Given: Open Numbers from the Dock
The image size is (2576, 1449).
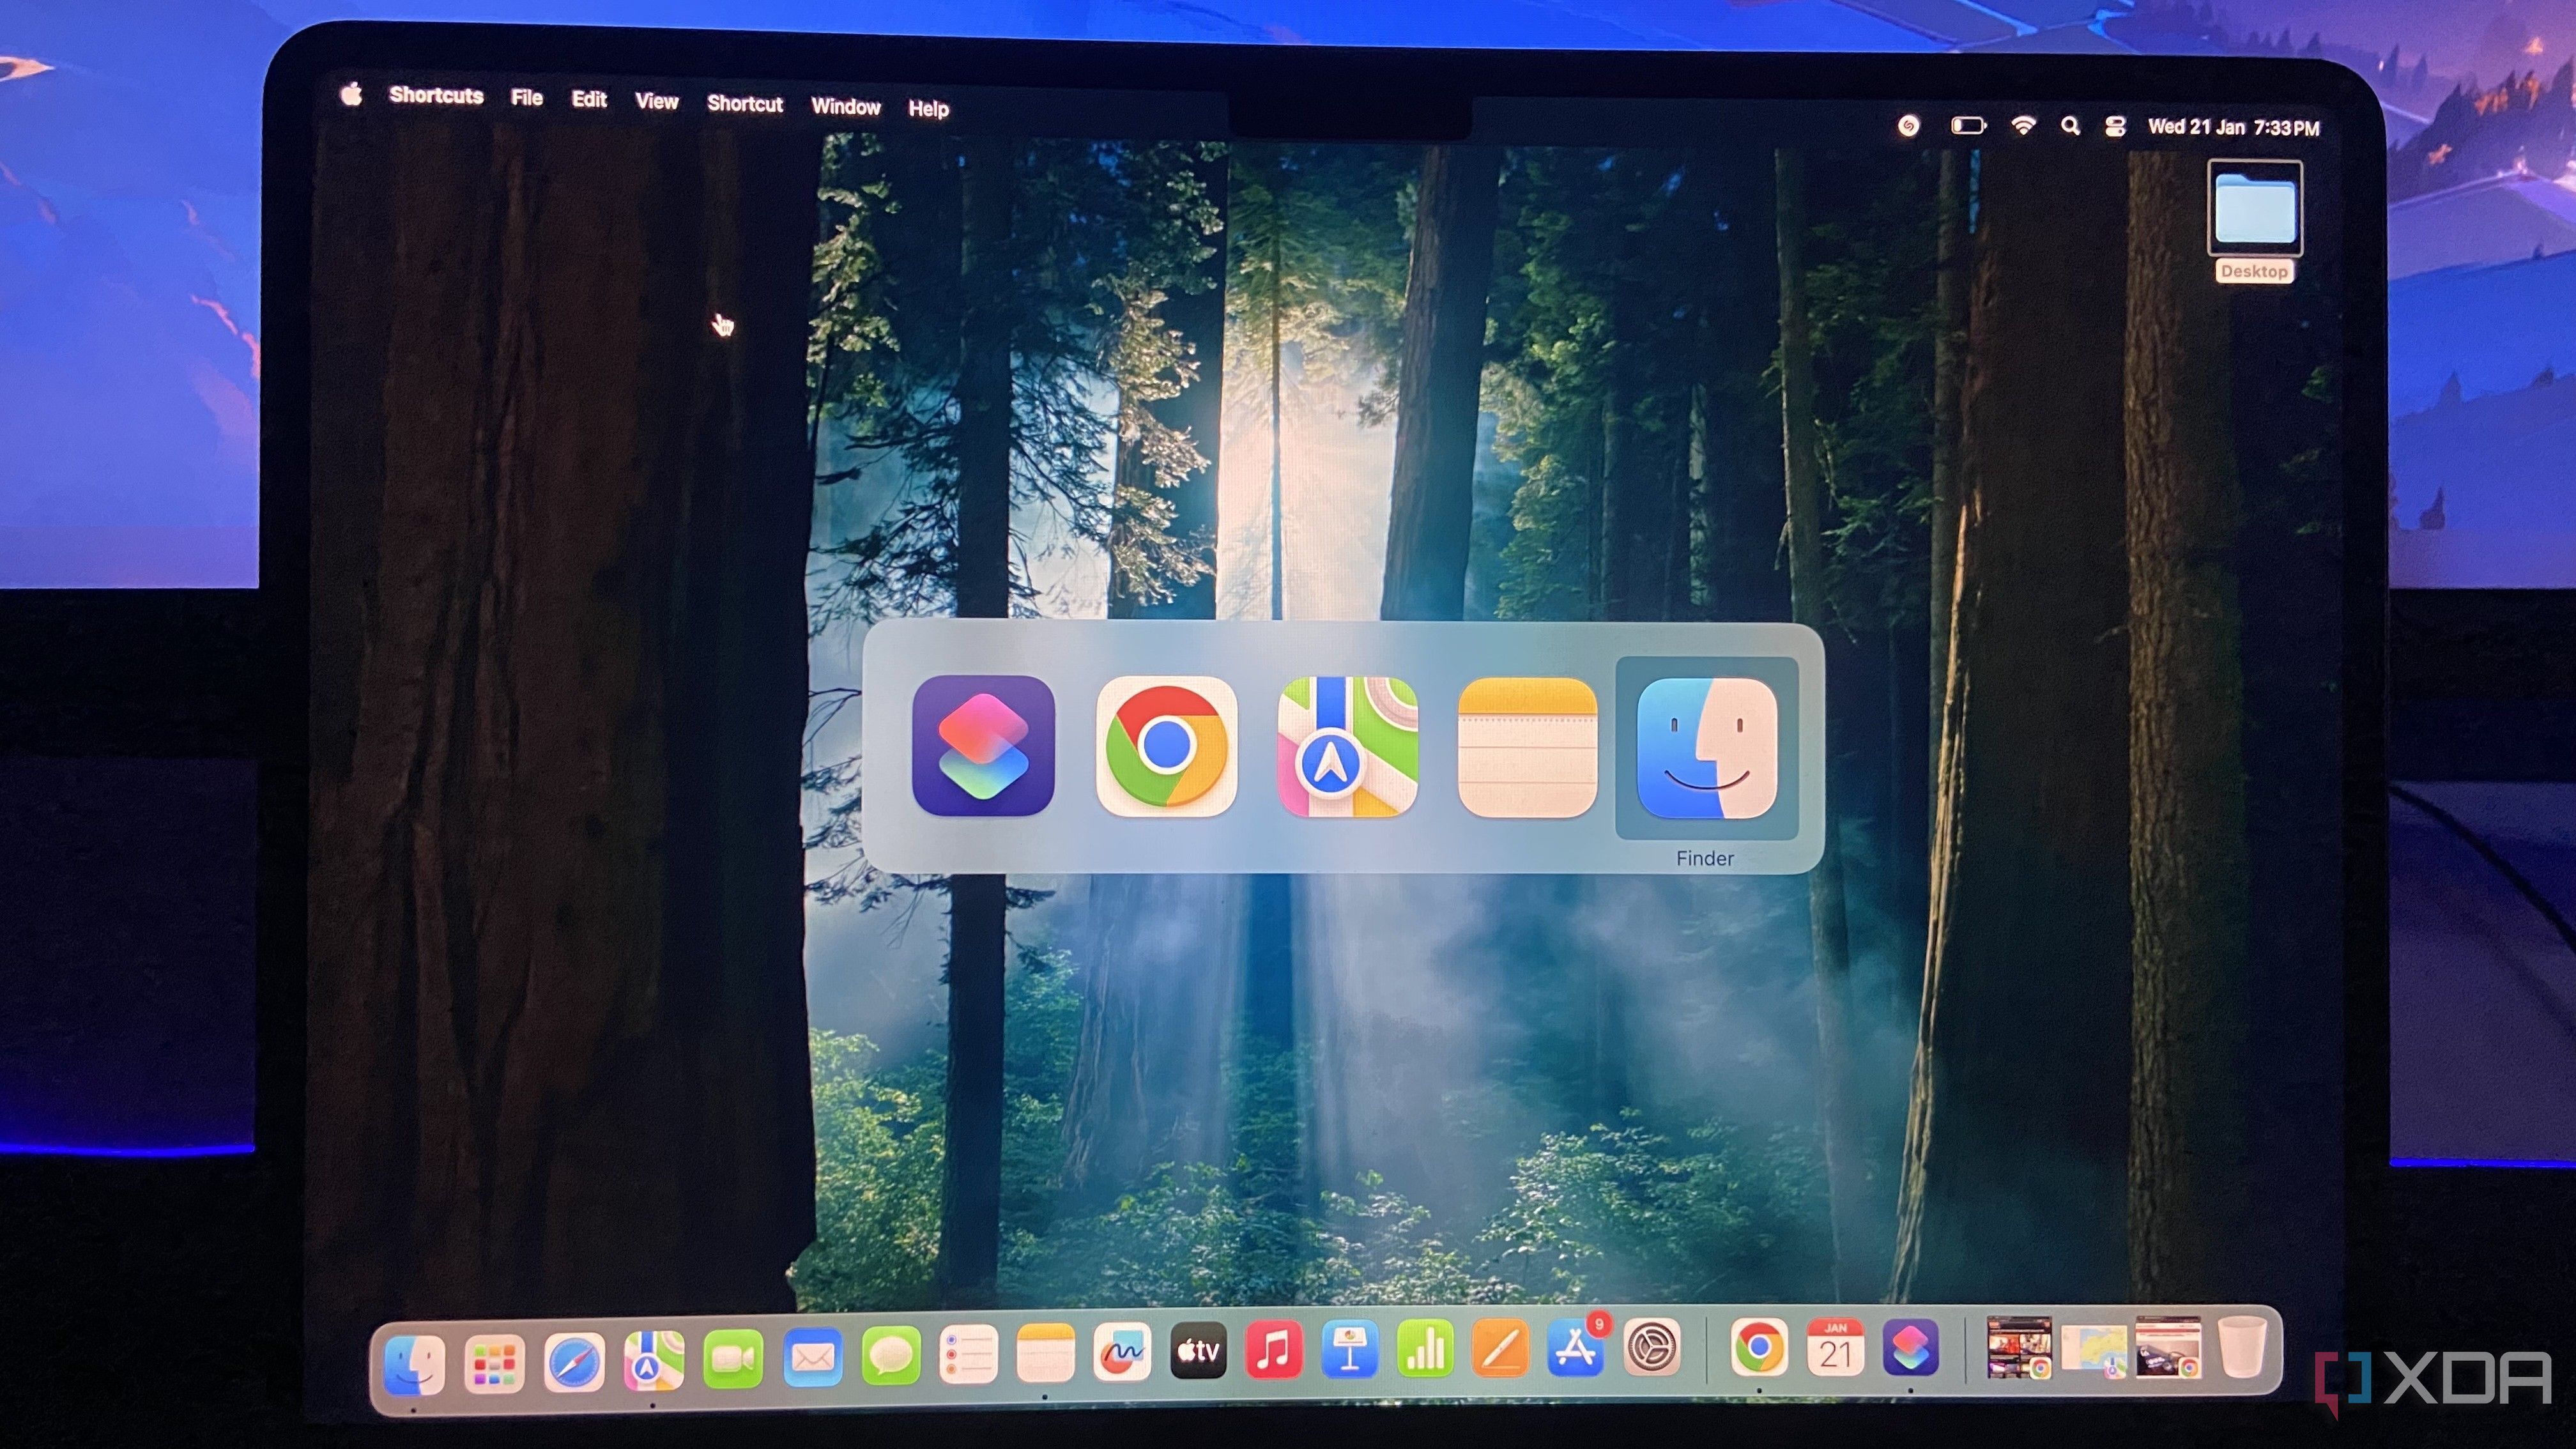Looking at the screenshot, I should coord(1425,1348).
